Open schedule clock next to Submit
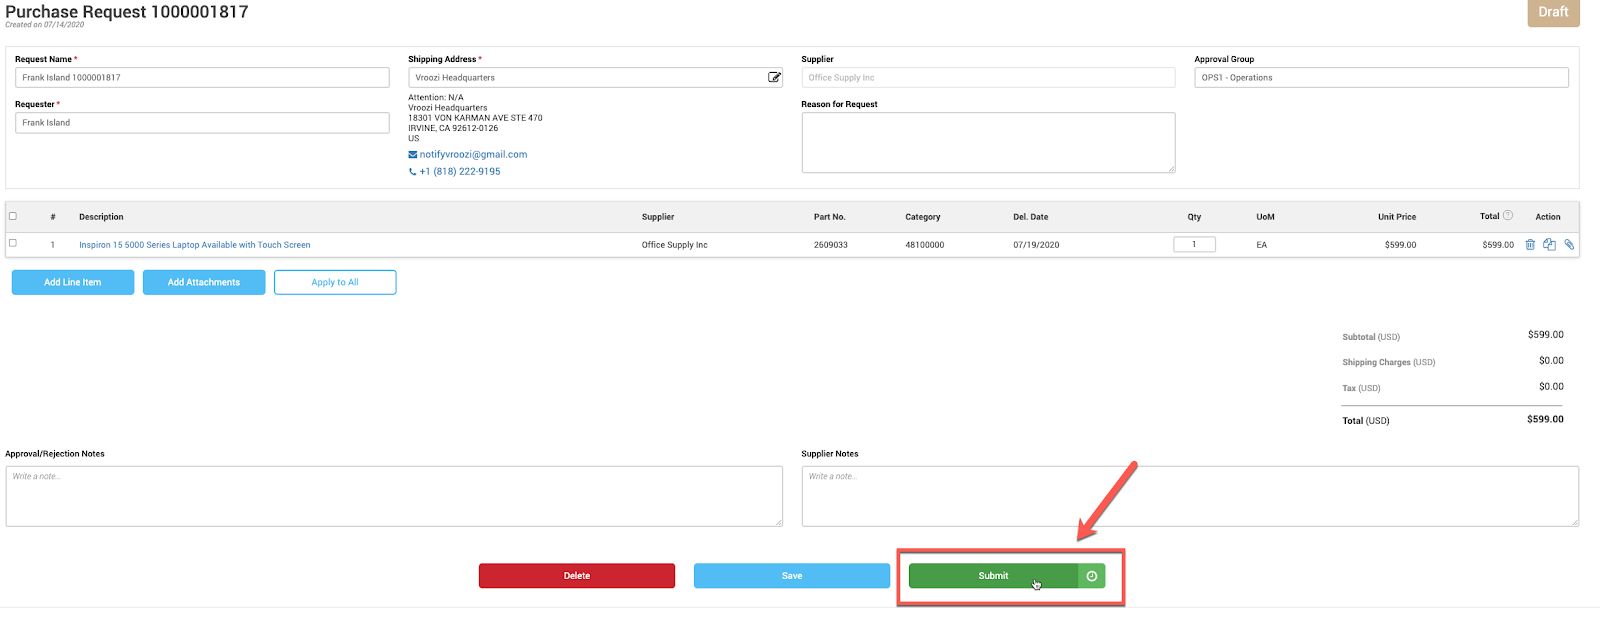1600x626 pixels. tap(1092, 575)
